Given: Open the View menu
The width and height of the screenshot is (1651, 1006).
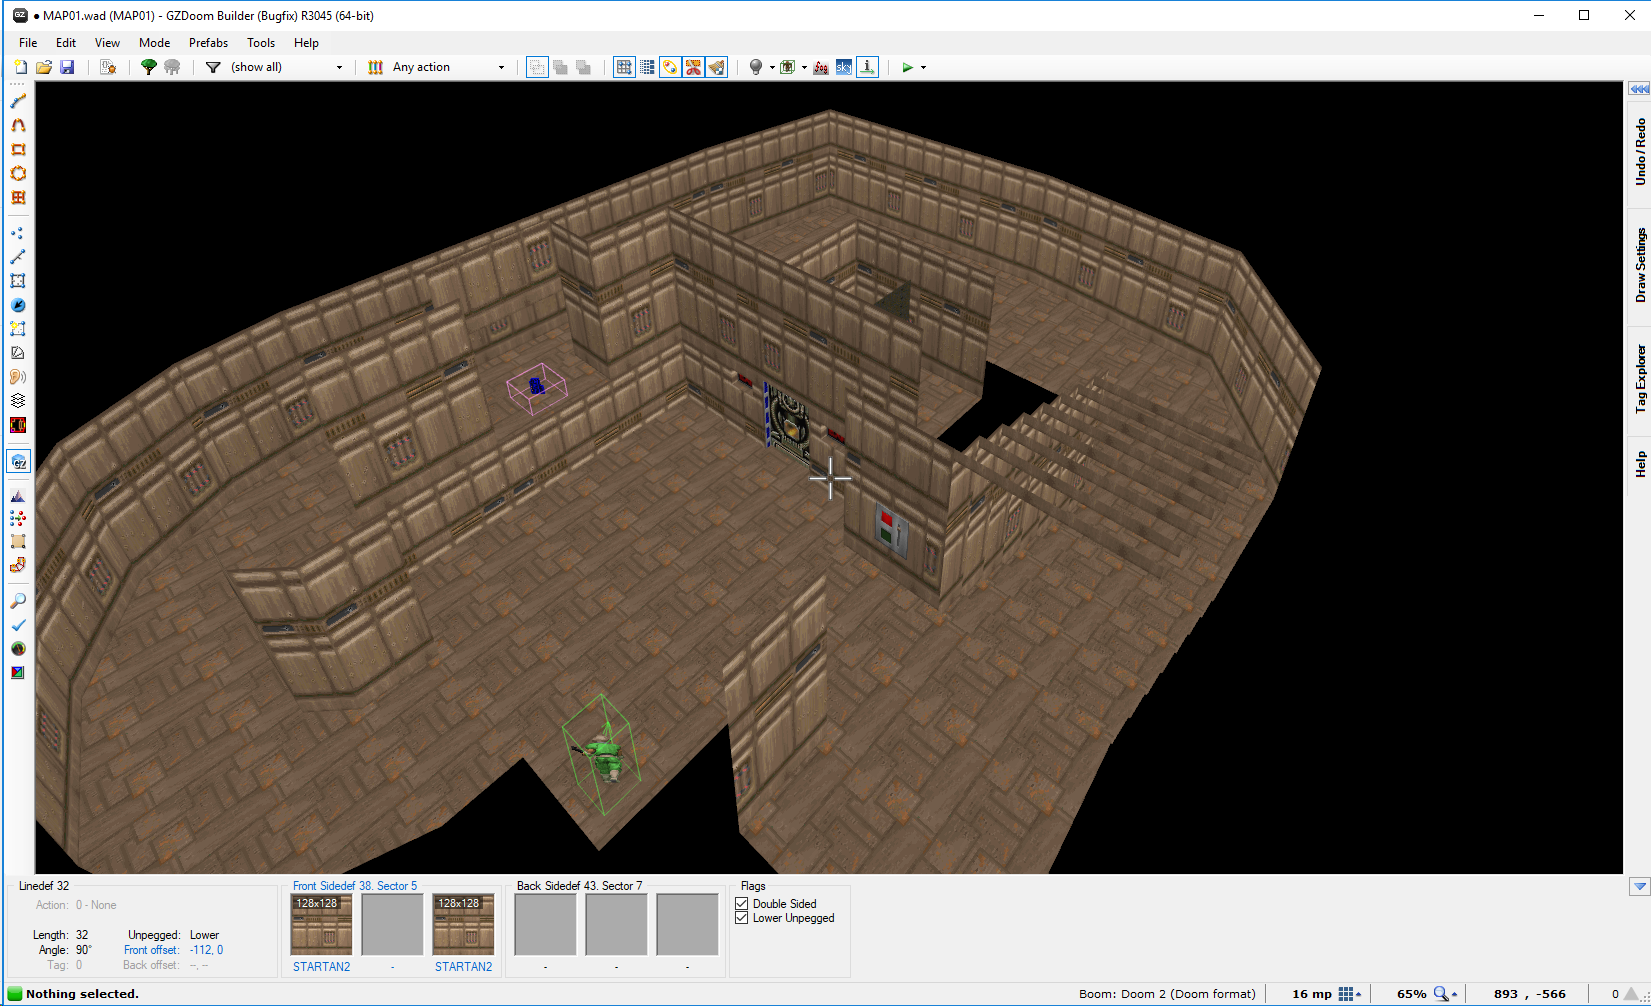Looking at the screenshot, I should click(x=107, y=43).
